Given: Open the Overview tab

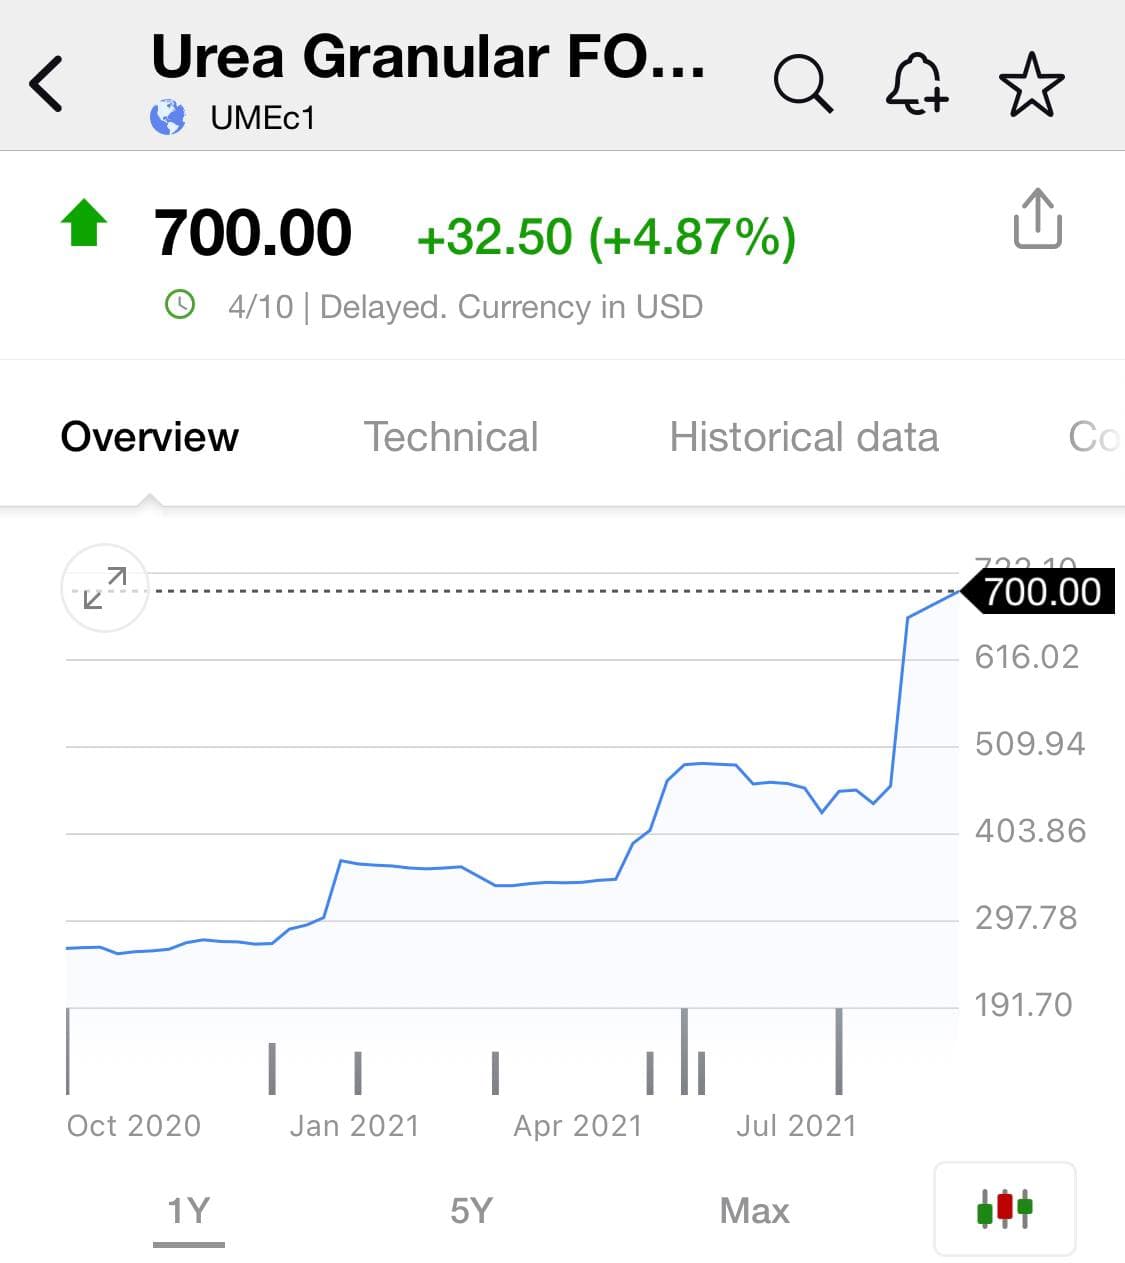Looking at the screenshot, I should point(150,437).
